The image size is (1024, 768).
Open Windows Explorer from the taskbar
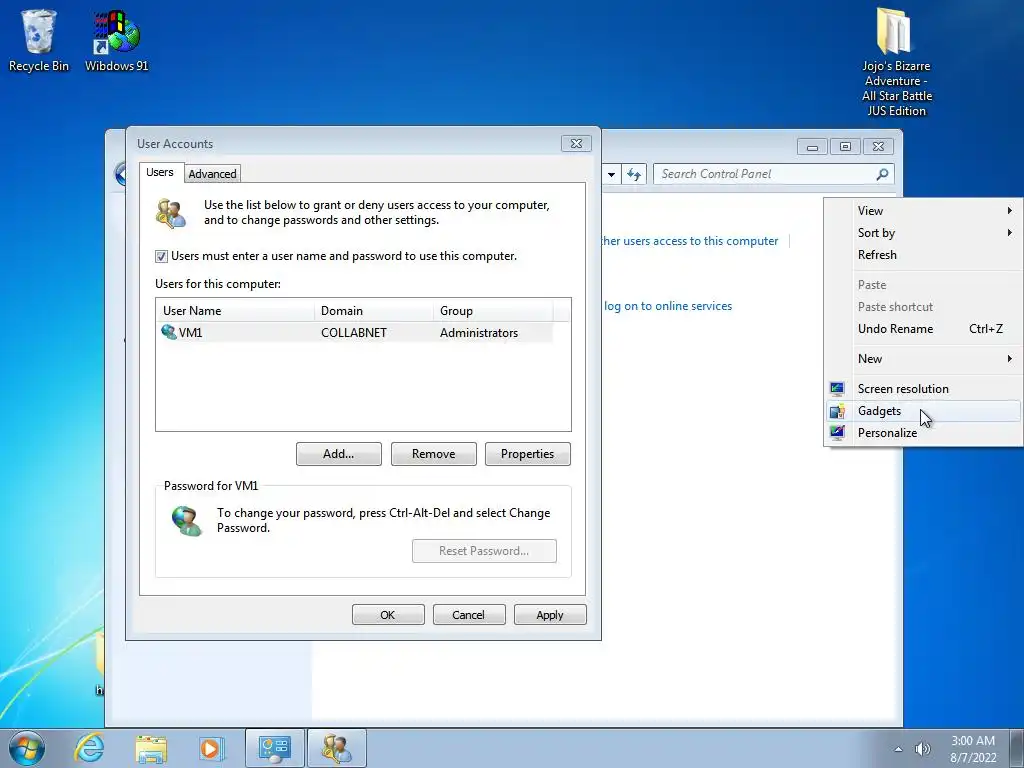(151, 748)
